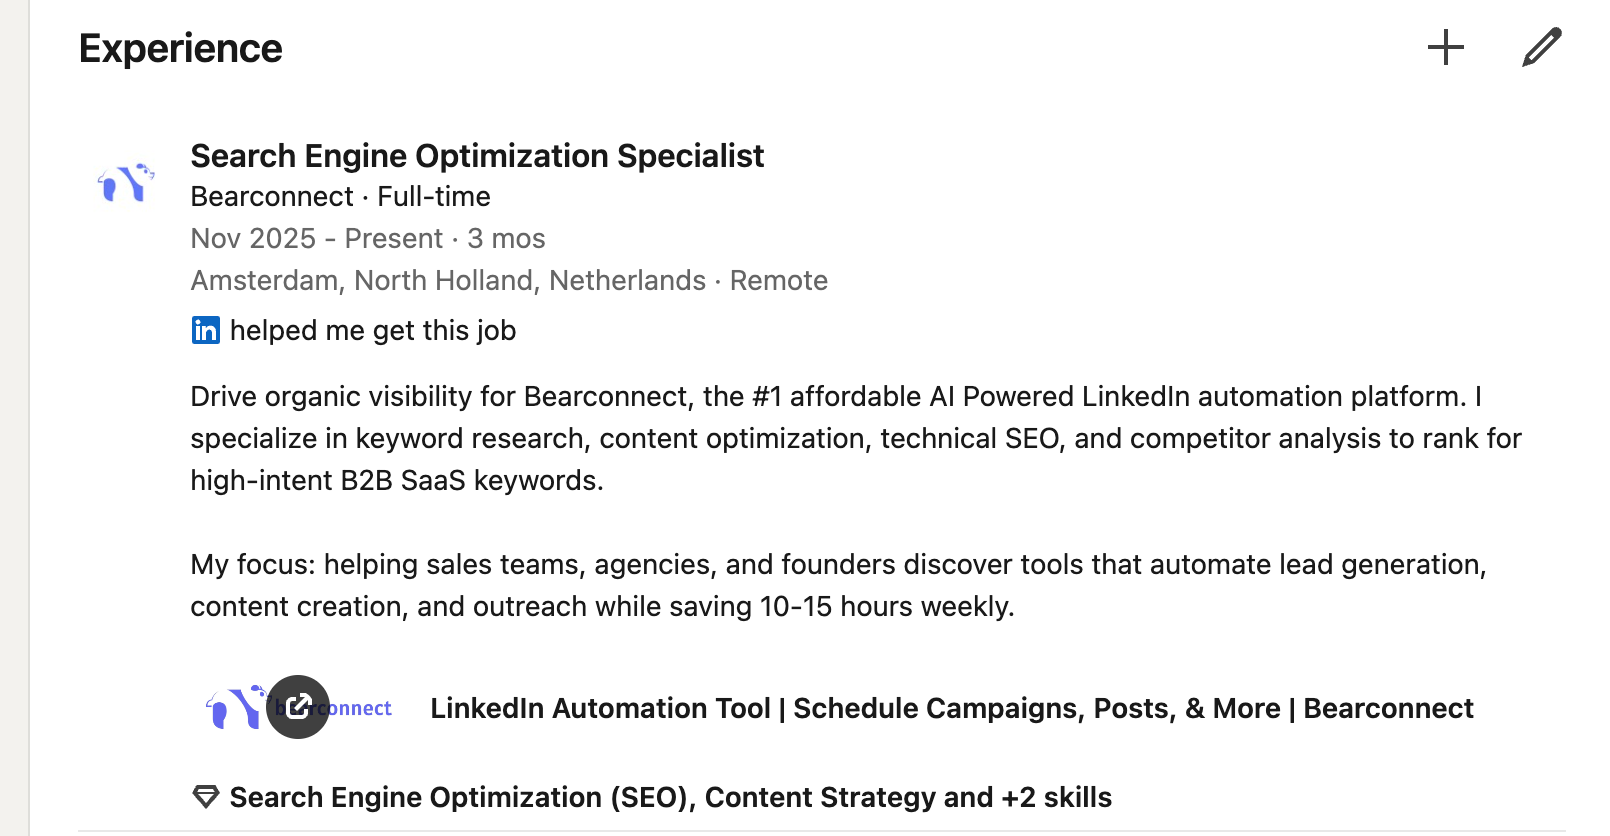Click the 'My focus' description paragraph
The width and height of the screenshot is (1610, 836).
(838, 585)
